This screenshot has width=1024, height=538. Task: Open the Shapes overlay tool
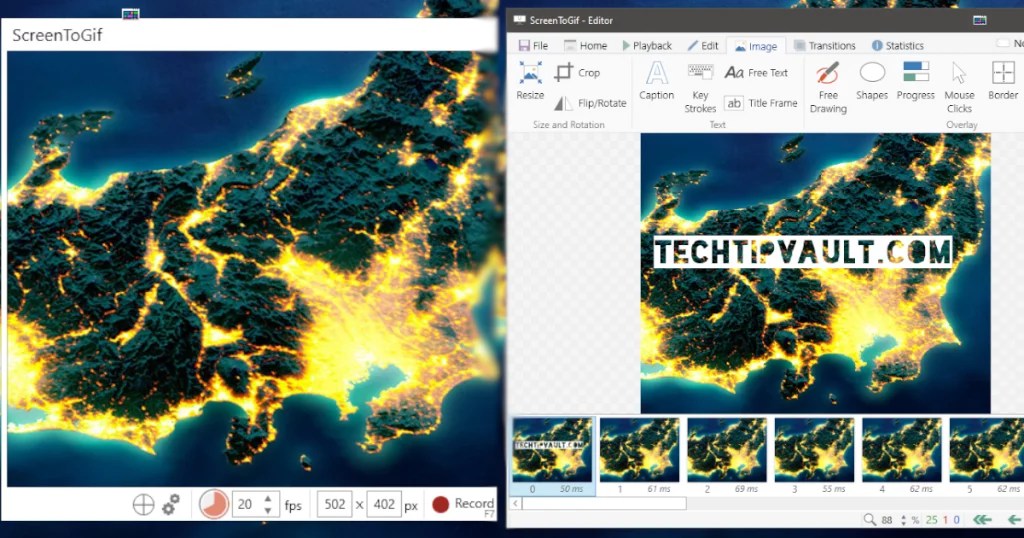tap(872, 80)
